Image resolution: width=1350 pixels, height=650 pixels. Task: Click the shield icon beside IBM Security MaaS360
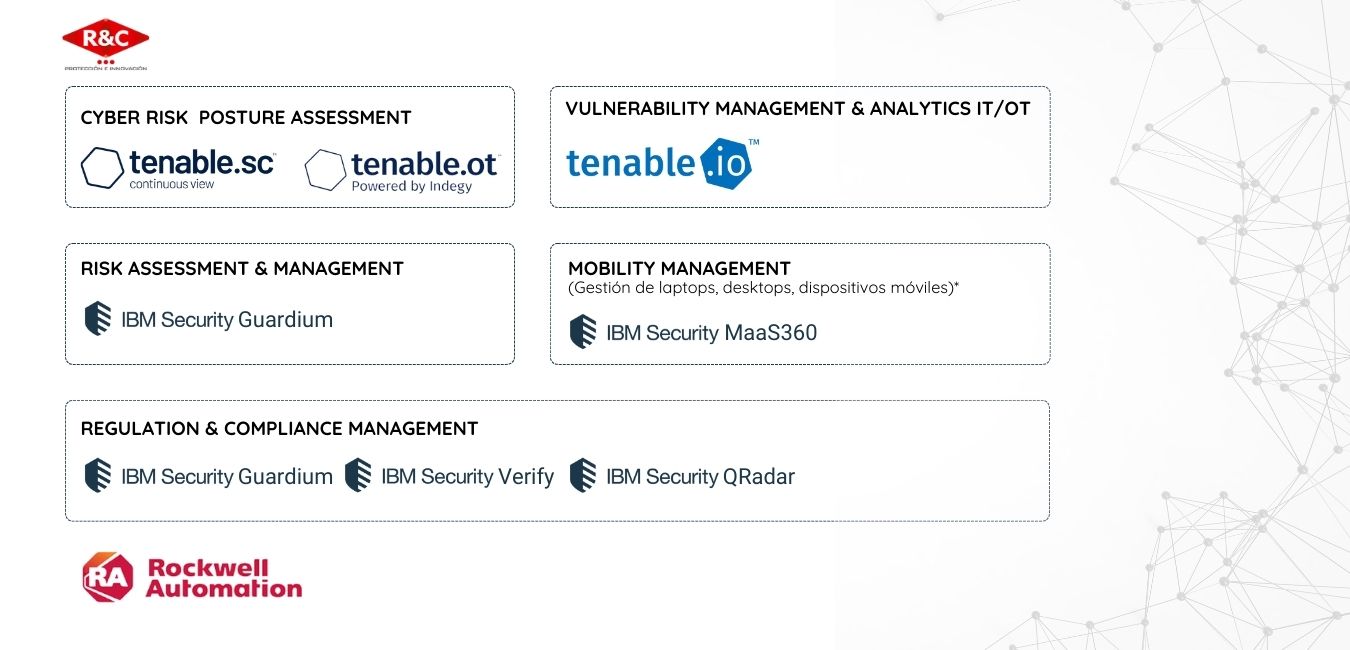(x=583, y=332)
